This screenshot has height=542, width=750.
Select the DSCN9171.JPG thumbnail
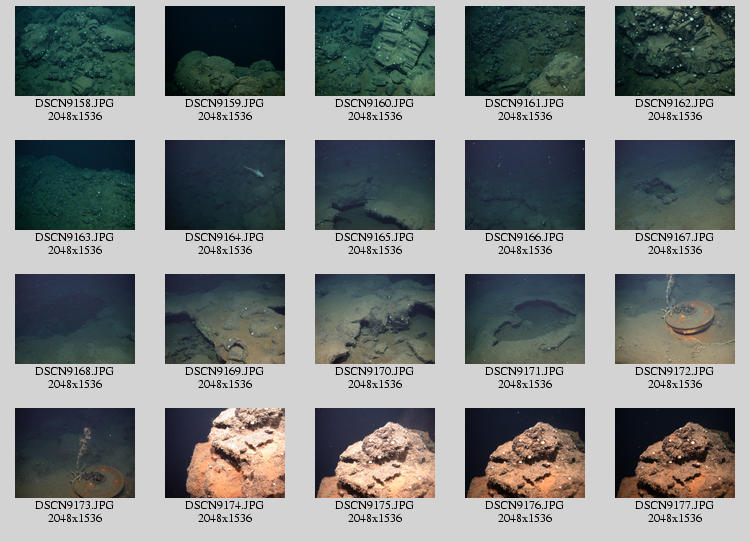(525, 319)
